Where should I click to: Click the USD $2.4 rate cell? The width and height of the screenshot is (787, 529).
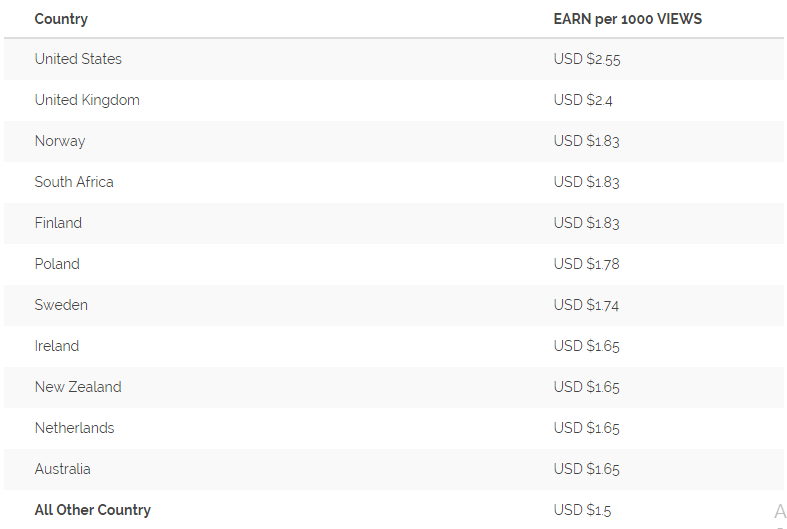583,100
